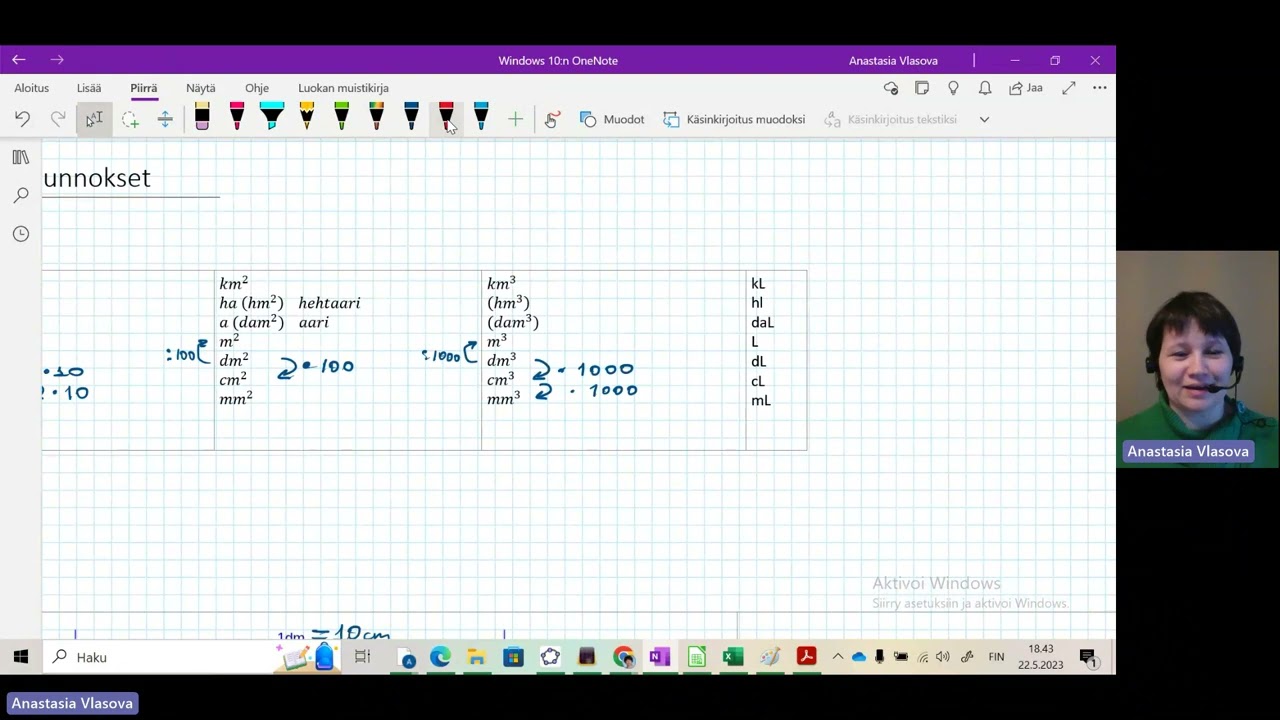Open the 18.43 clock and date

1041,657
